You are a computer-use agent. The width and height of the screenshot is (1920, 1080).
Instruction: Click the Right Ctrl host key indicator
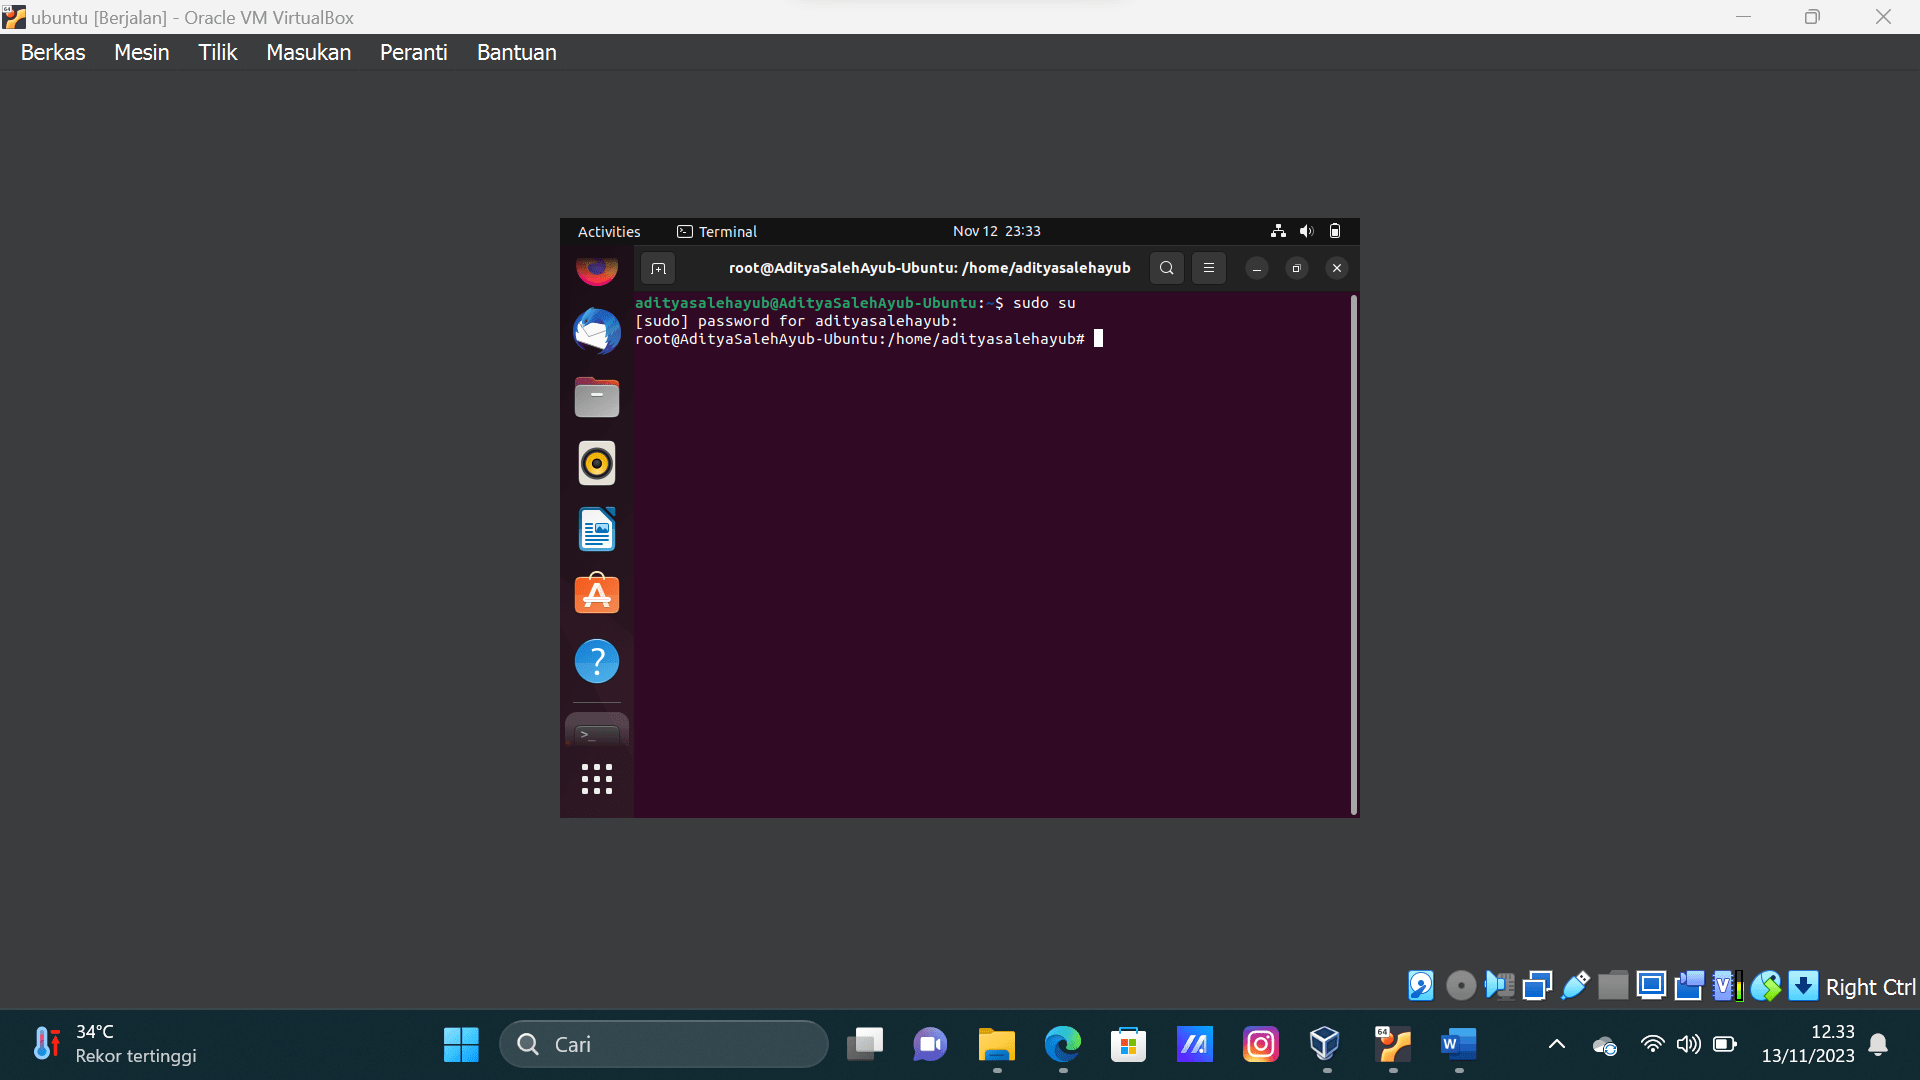coord(1870,987)
